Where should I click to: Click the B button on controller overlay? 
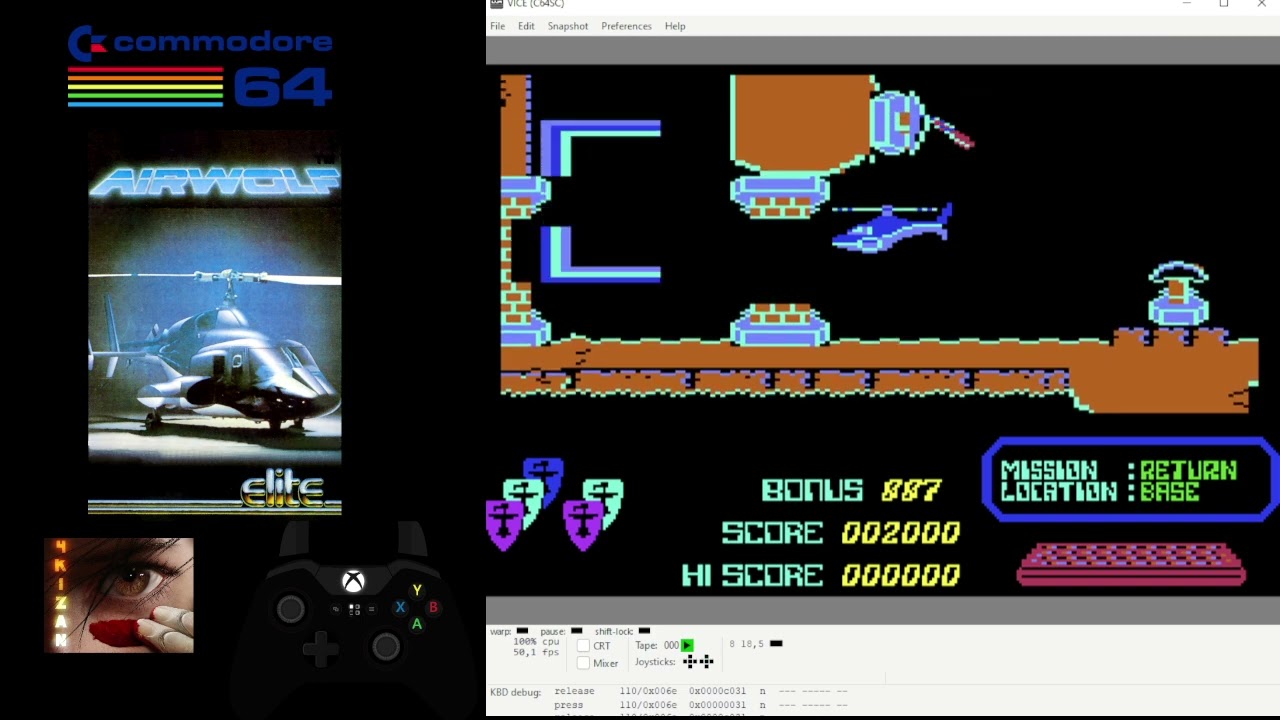[x=433, y=607]
